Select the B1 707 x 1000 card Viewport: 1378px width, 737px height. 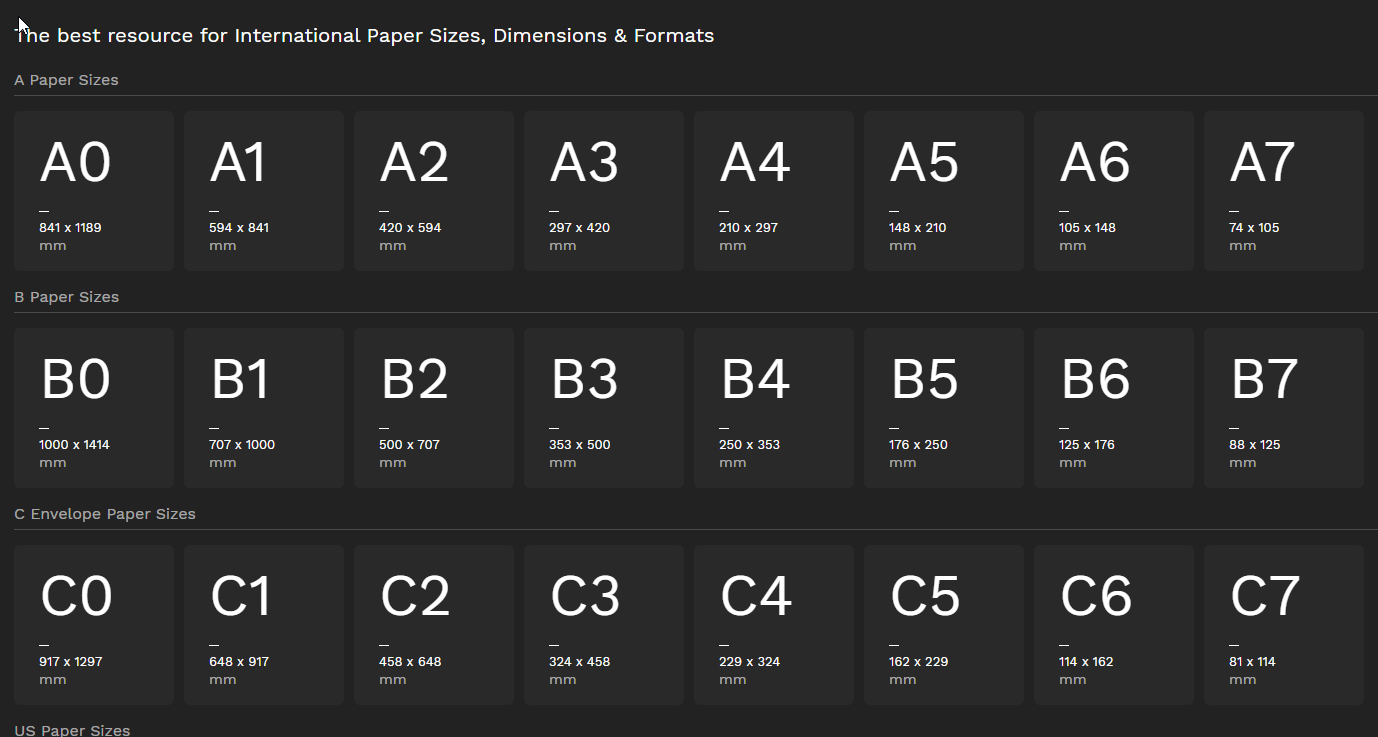click(x=264, y=408)
